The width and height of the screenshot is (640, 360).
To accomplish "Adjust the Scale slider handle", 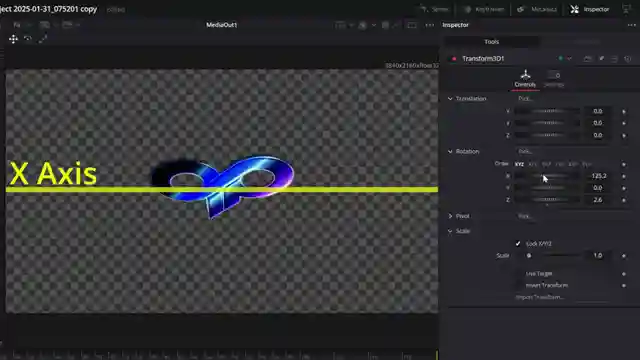I will 529,256.
